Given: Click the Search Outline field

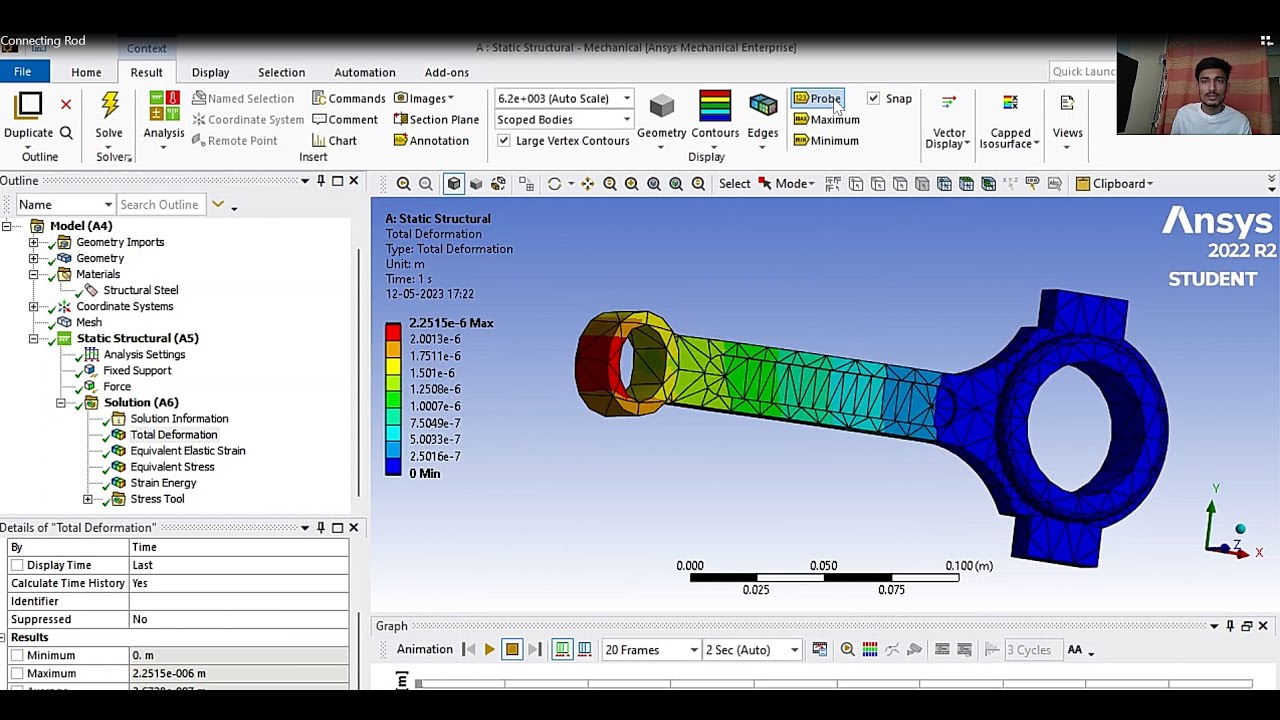Looking at the screenshot, I should coord(159,204).
